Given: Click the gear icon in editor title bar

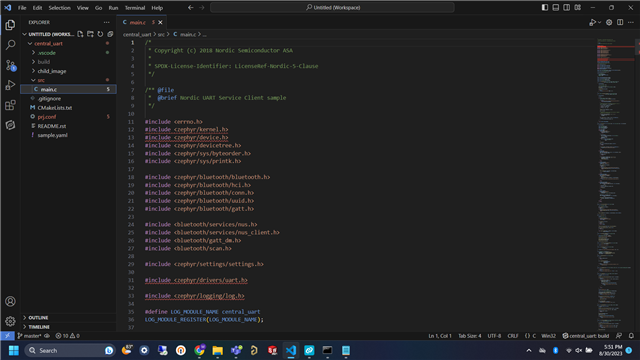Looking at the screenshot, I should pos(609,22).
